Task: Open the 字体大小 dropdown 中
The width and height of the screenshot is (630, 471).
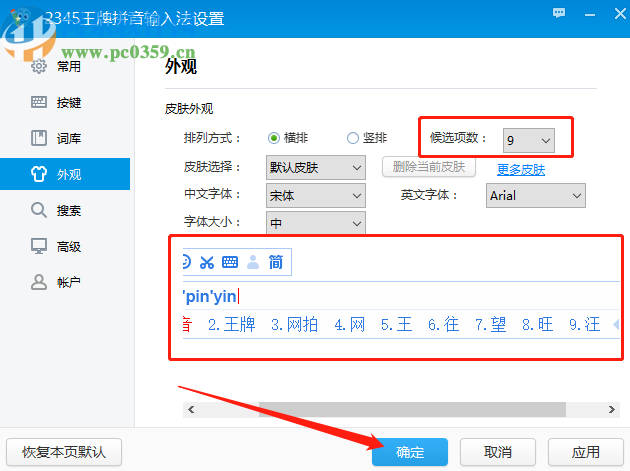Action: tap(316, 223)
